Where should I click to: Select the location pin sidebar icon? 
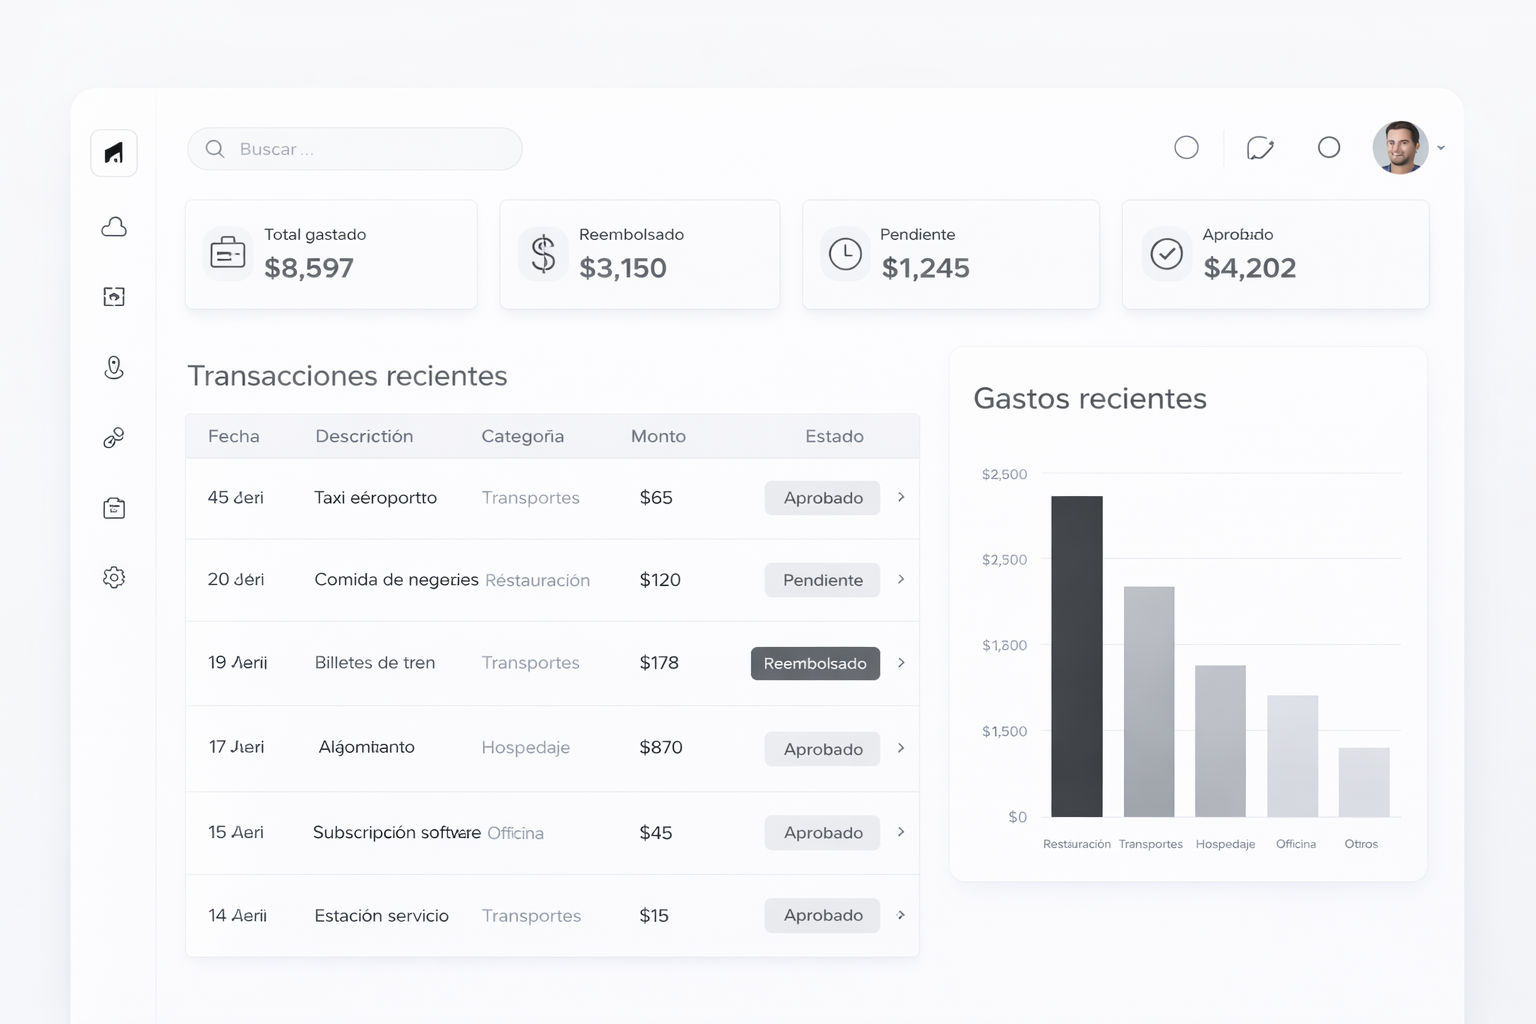tap(114, 368)
